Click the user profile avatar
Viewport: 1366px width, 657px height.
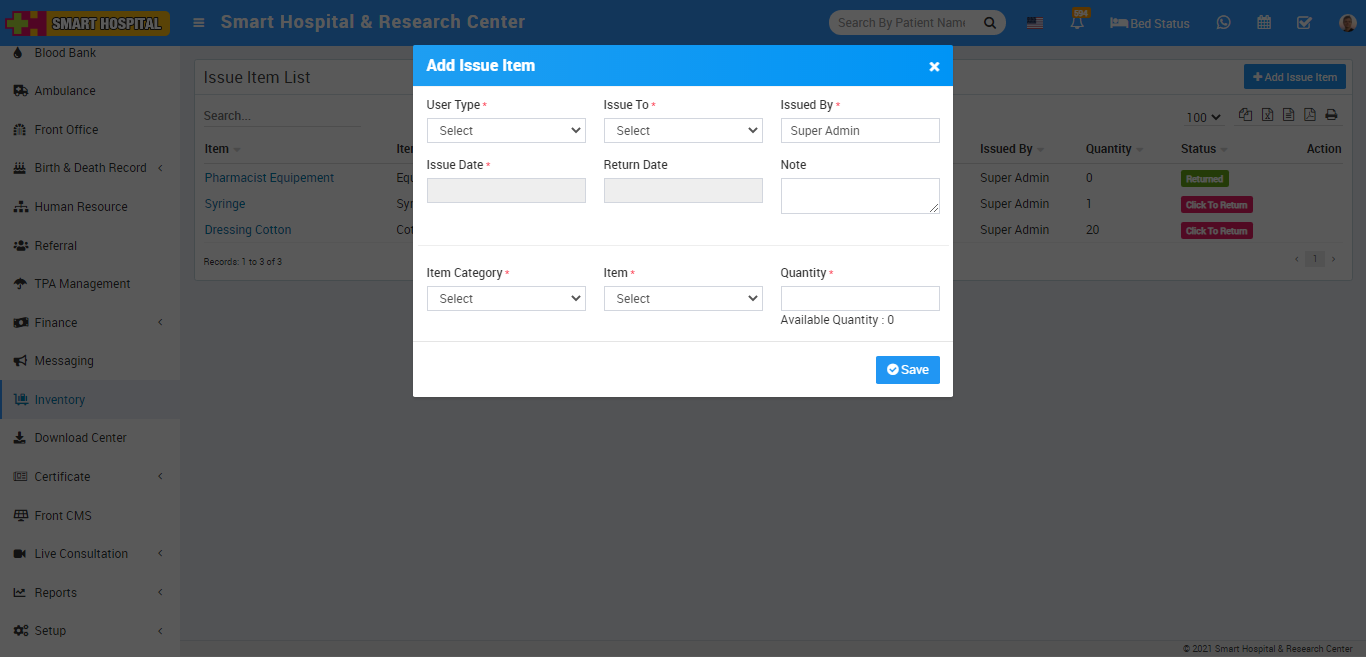1346,23
